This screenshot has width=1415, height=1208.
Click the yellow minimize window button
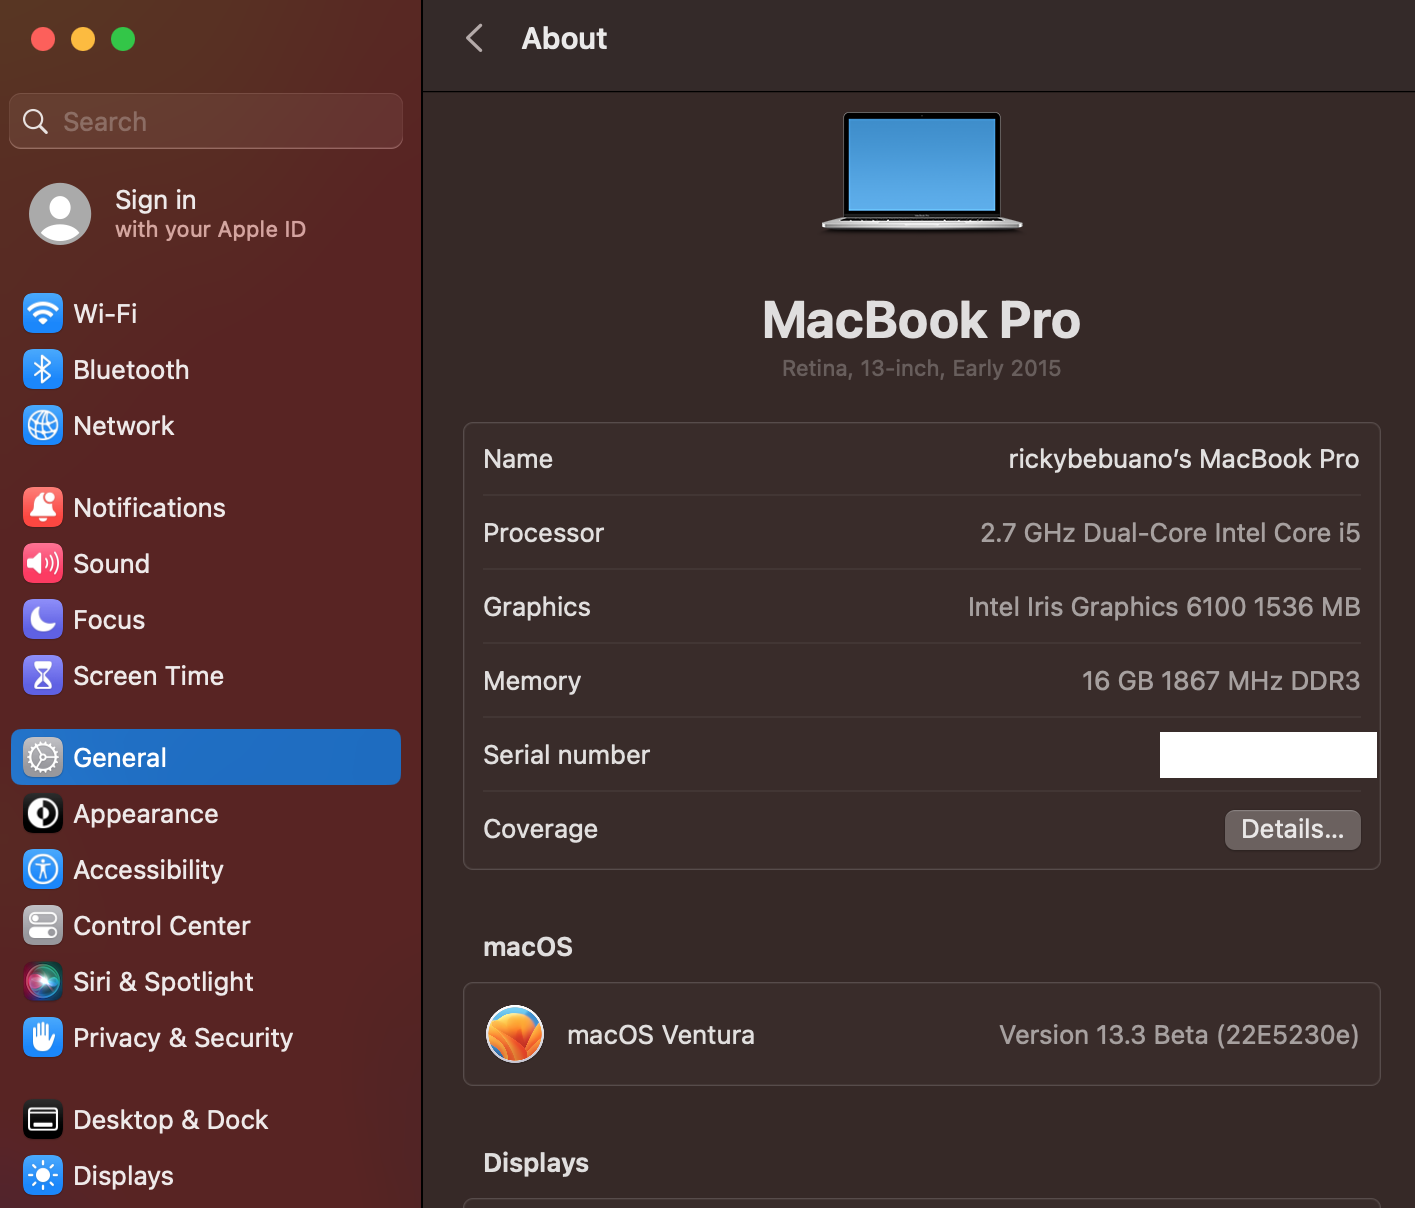point(83,39)
